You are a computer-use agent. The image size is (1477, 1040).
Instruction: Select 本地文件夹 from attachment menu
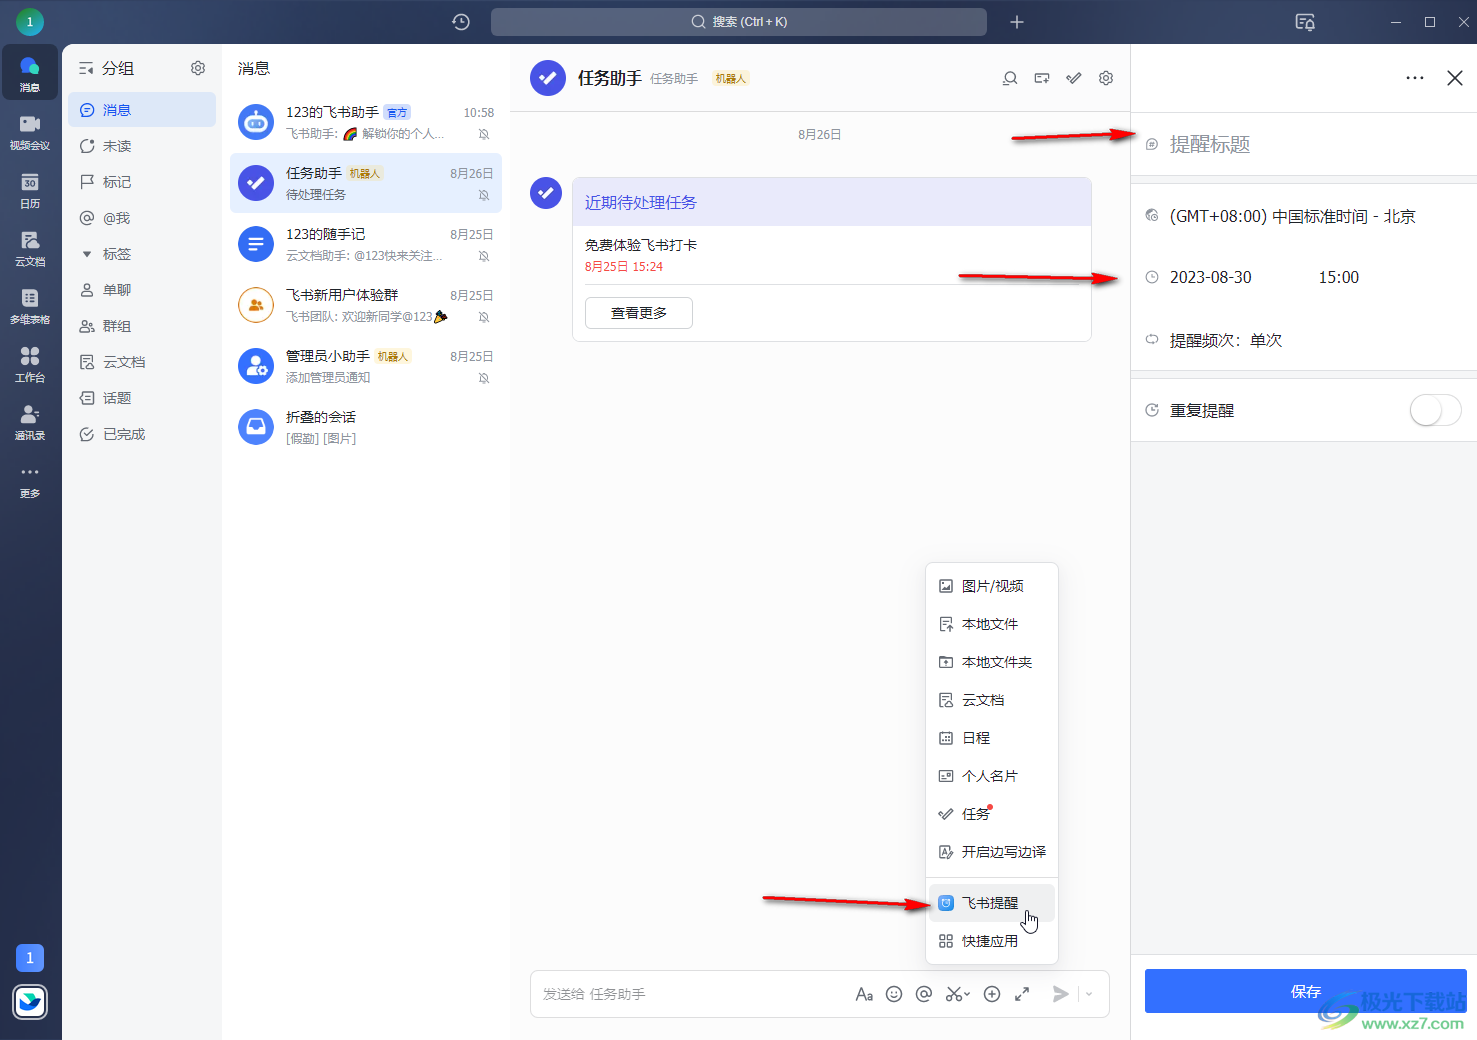992,662
